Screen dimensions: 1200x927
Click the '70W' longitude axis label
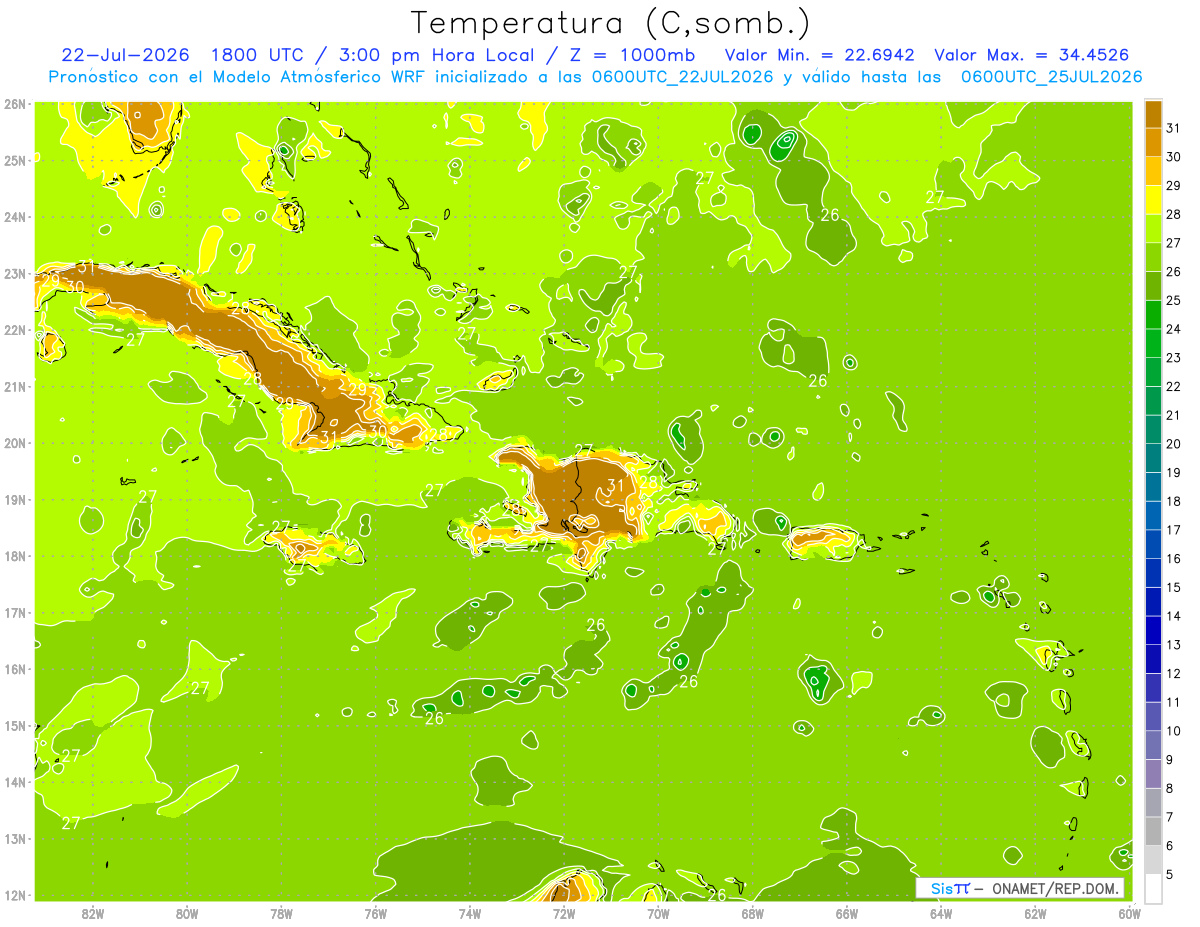pos(658,913)
